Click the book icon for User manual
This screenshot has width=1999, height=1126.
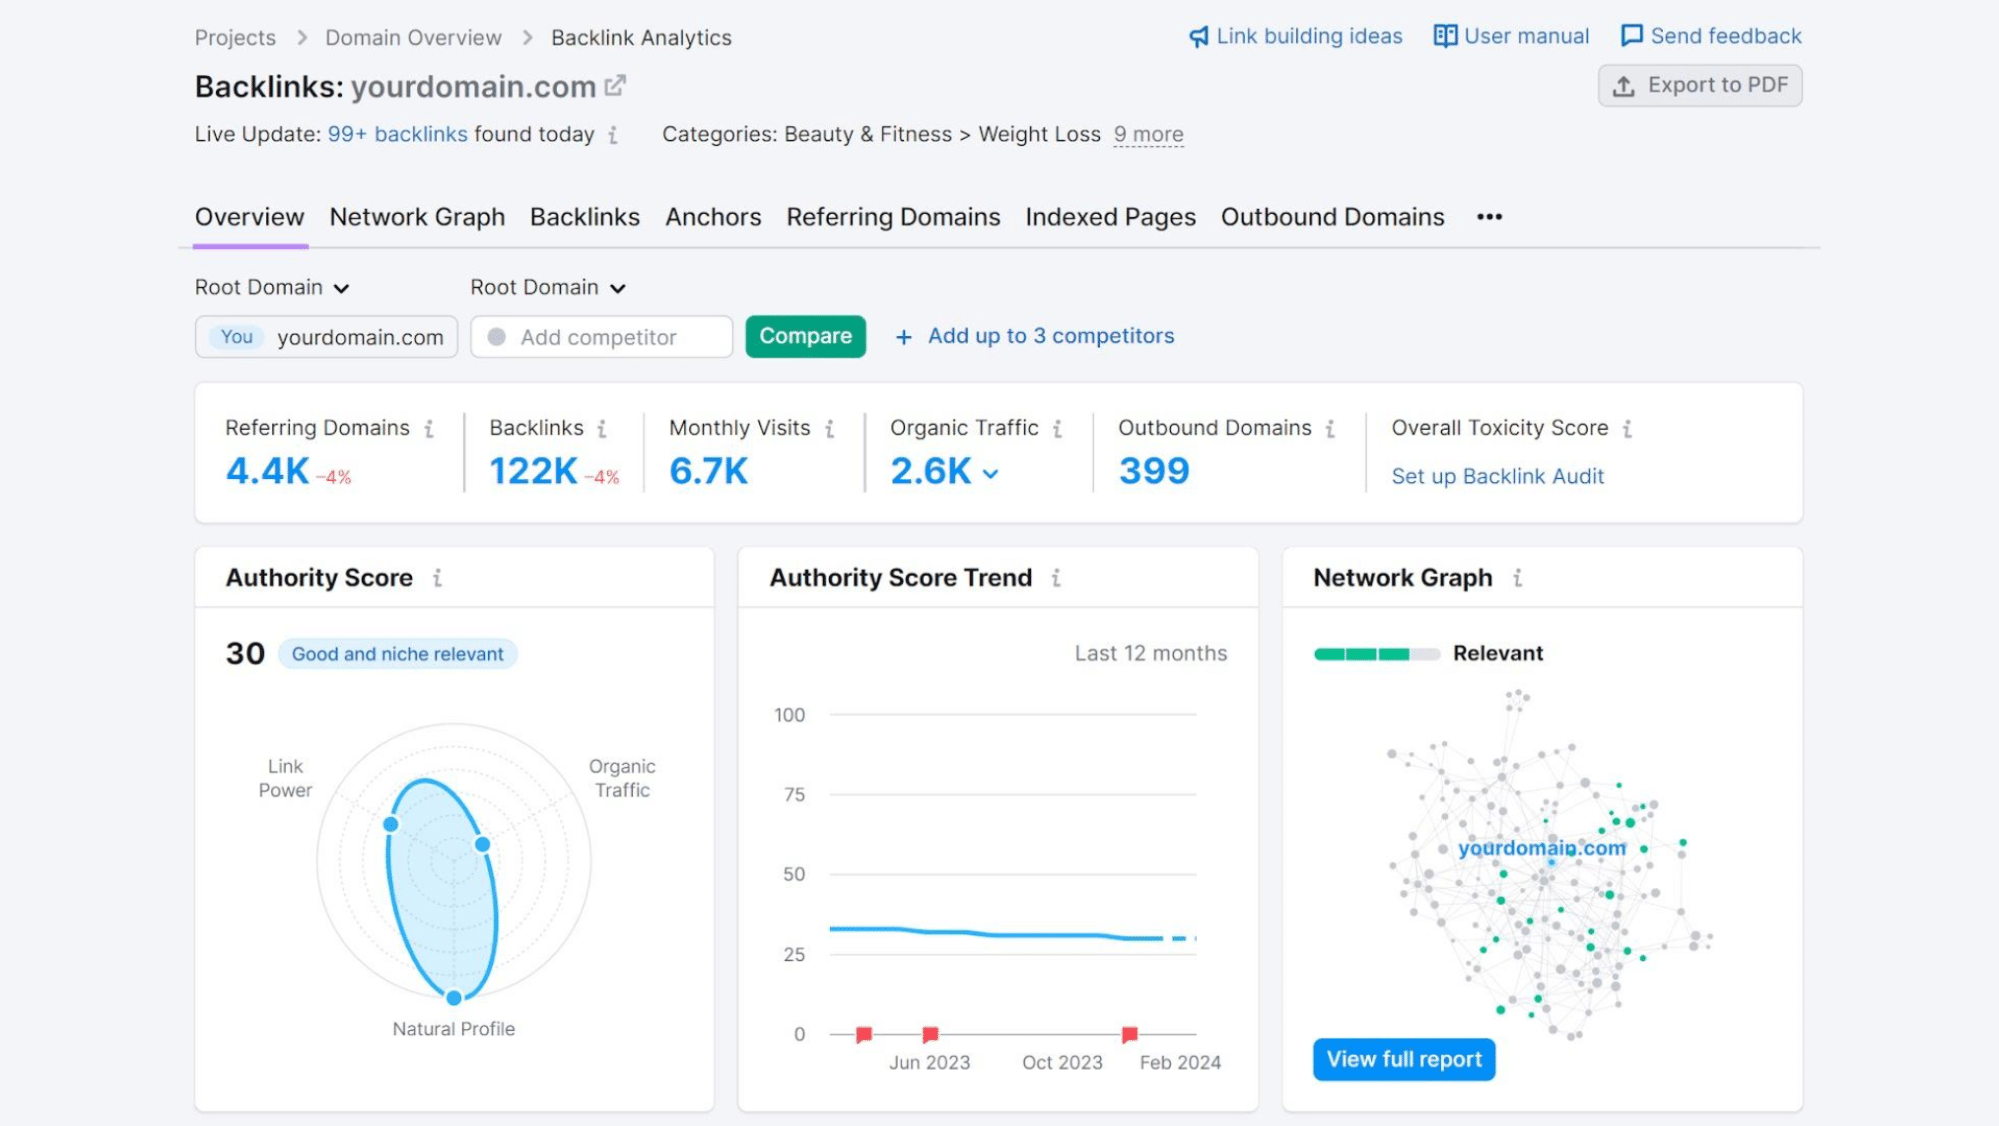click(1444, 36)
